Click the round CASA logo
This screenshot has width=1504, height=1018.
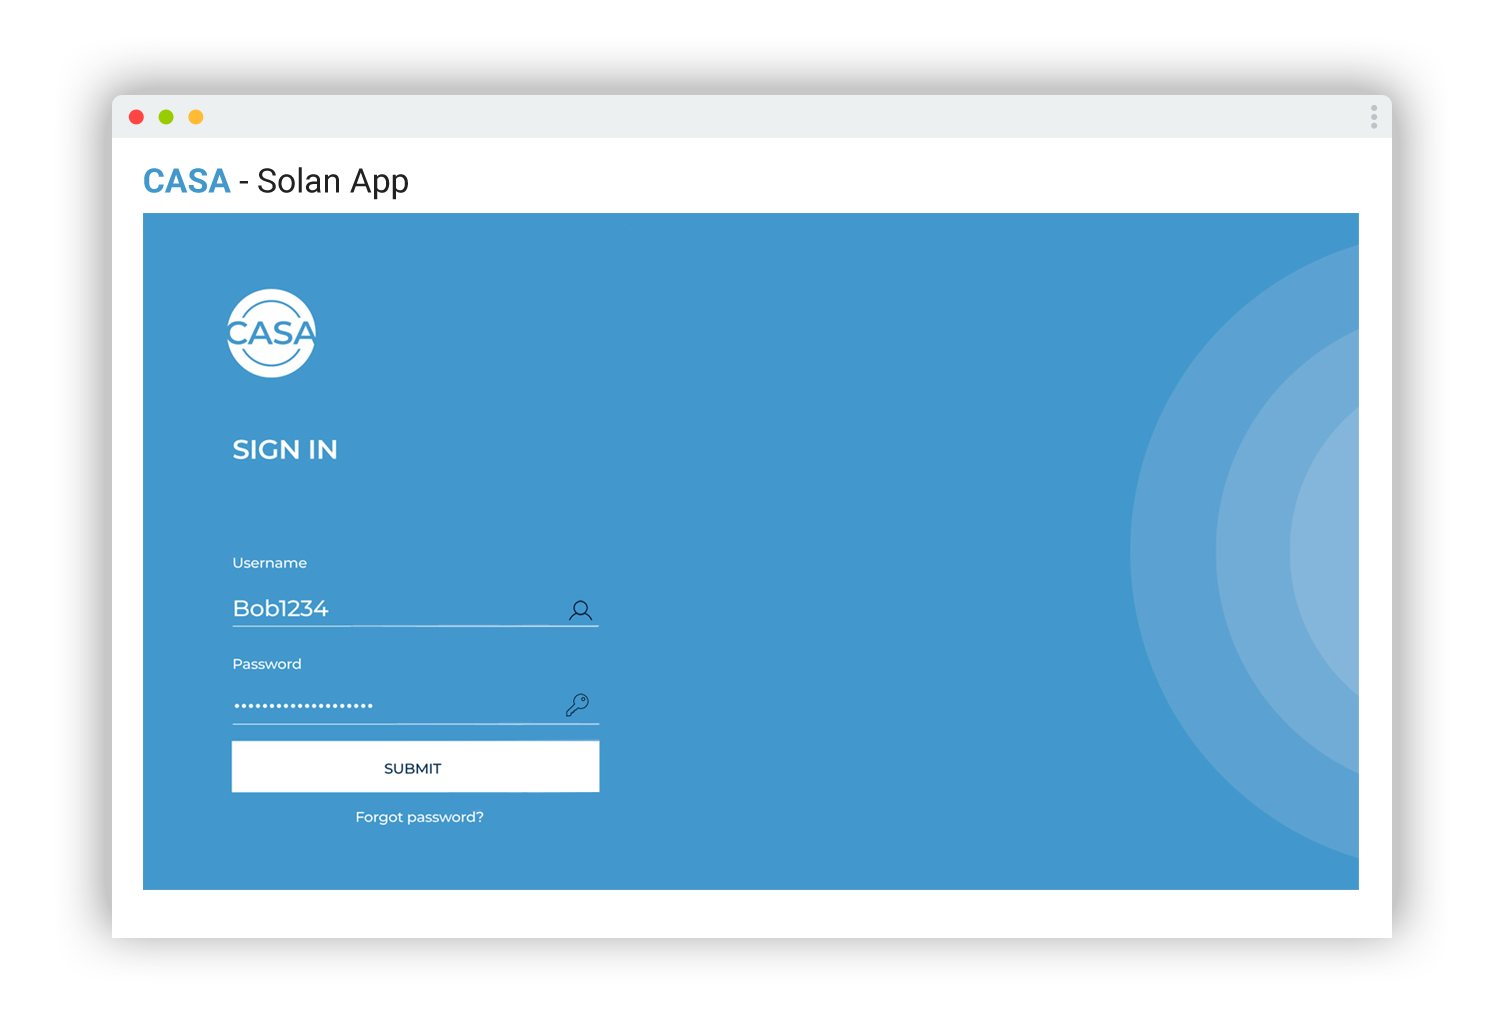point(271,333)
